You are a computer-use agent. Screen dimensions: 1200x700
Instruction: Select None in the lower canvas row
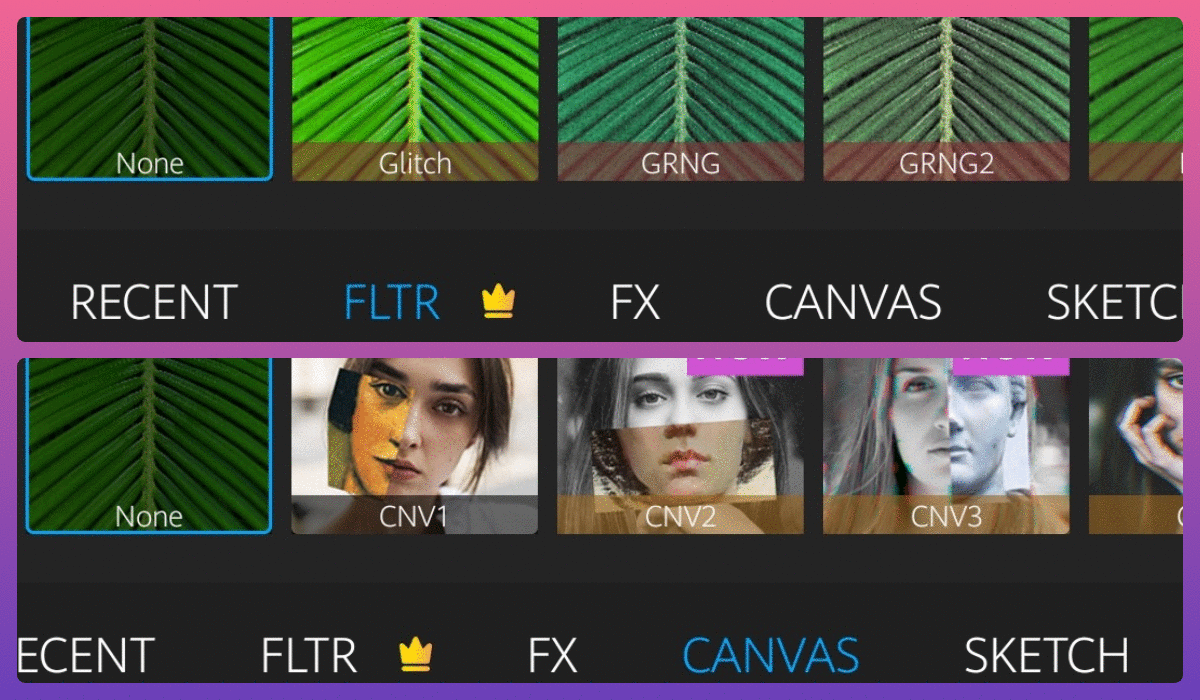point(149,446)
